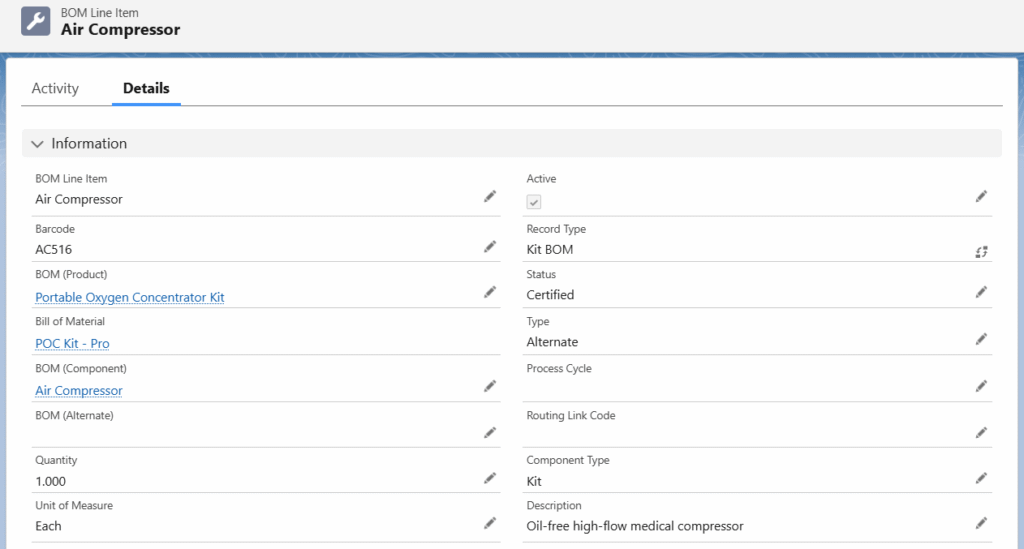
Task: Toggle the Active checkbox
Action: 534,202
